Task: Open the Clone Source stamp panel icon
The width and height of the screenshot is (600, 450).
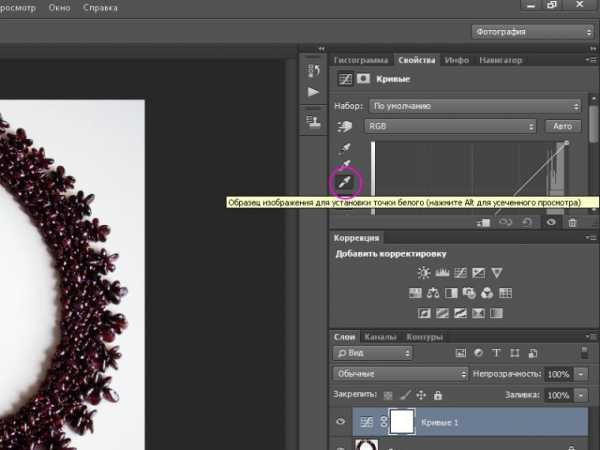Action: pyautogui.click(x=313, y=122)
